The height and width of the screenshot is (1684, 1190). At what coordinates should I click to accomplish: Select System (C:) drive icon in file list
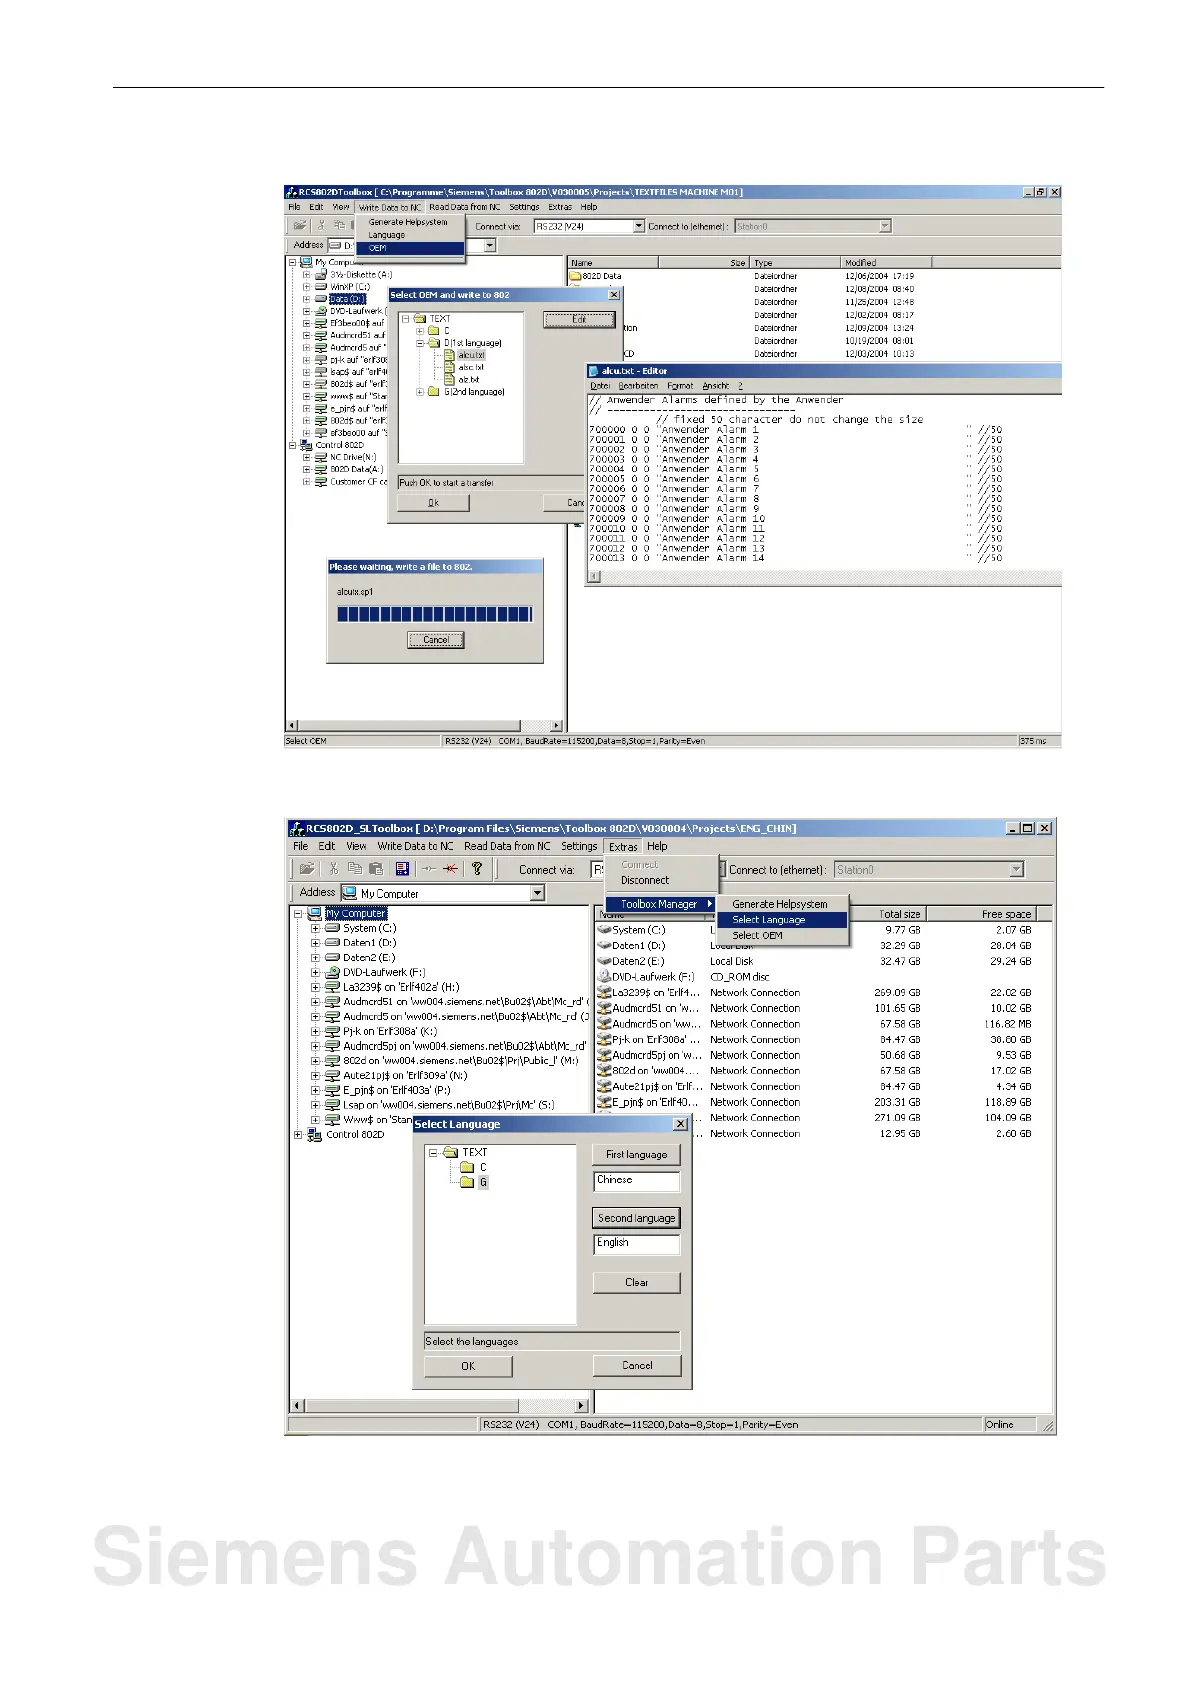click(604, 930)
